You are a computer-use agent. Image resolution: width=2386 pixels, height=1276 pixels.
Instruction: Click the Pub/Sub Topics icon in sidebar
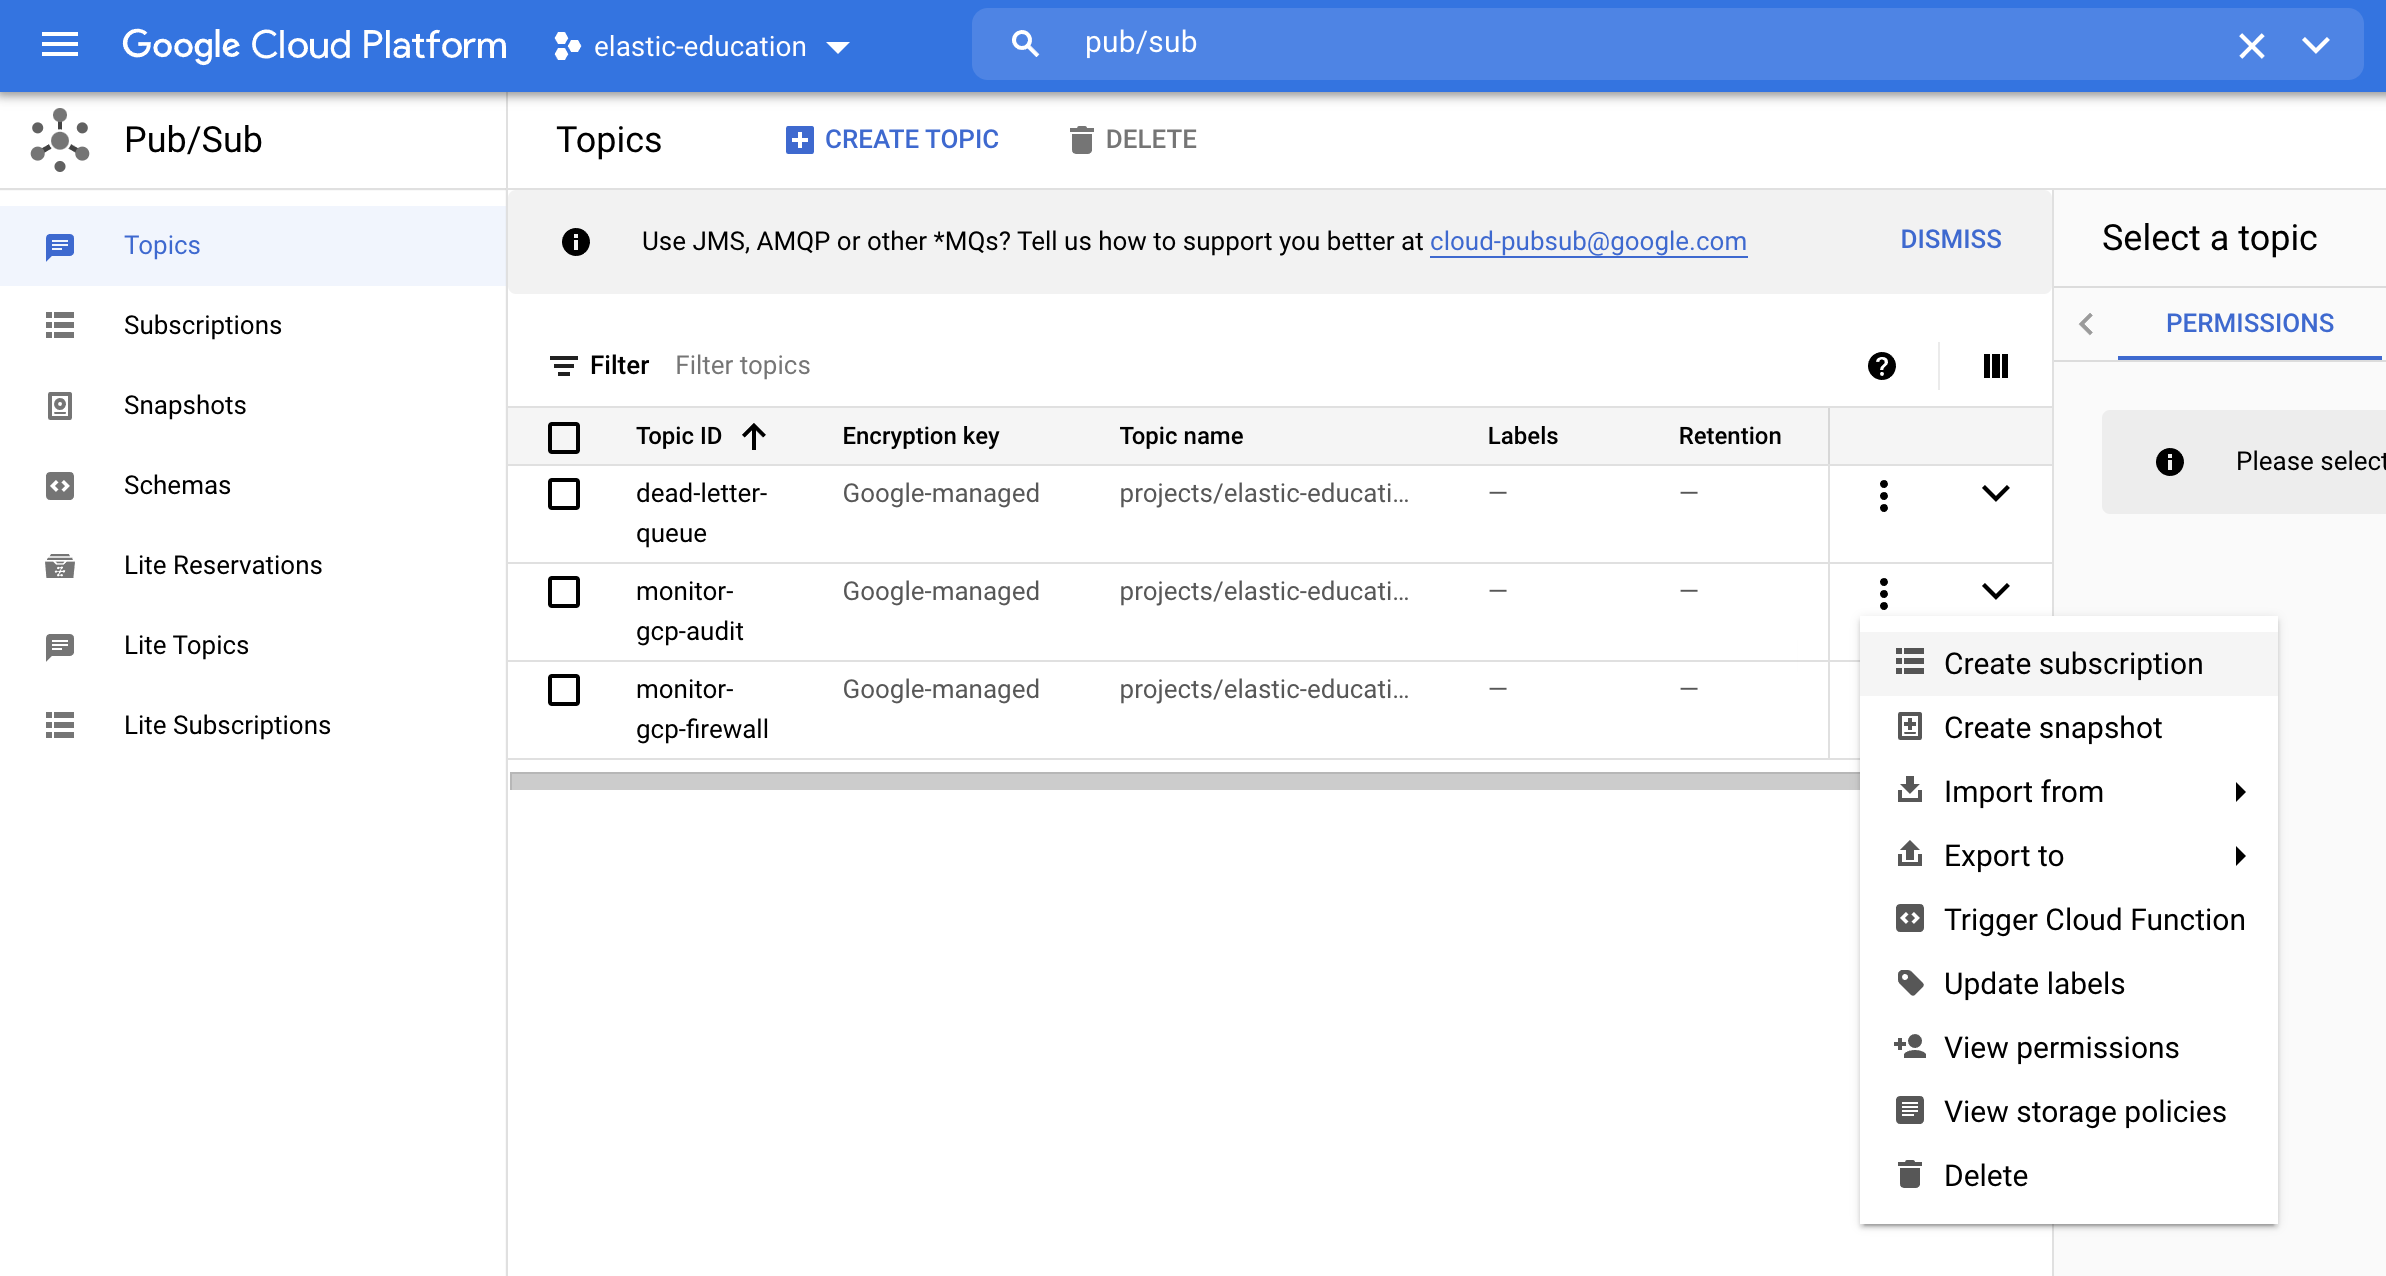point(60,244)
